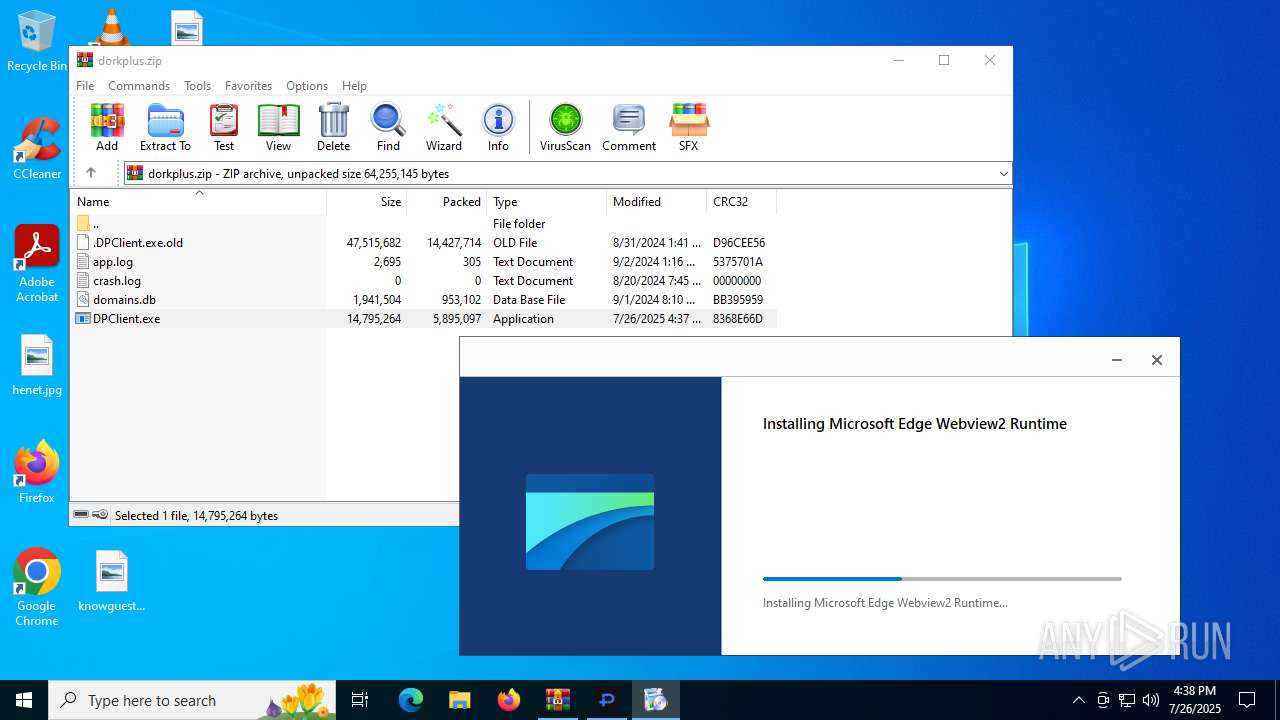Go up one folder level arrow

pos(91,173)
